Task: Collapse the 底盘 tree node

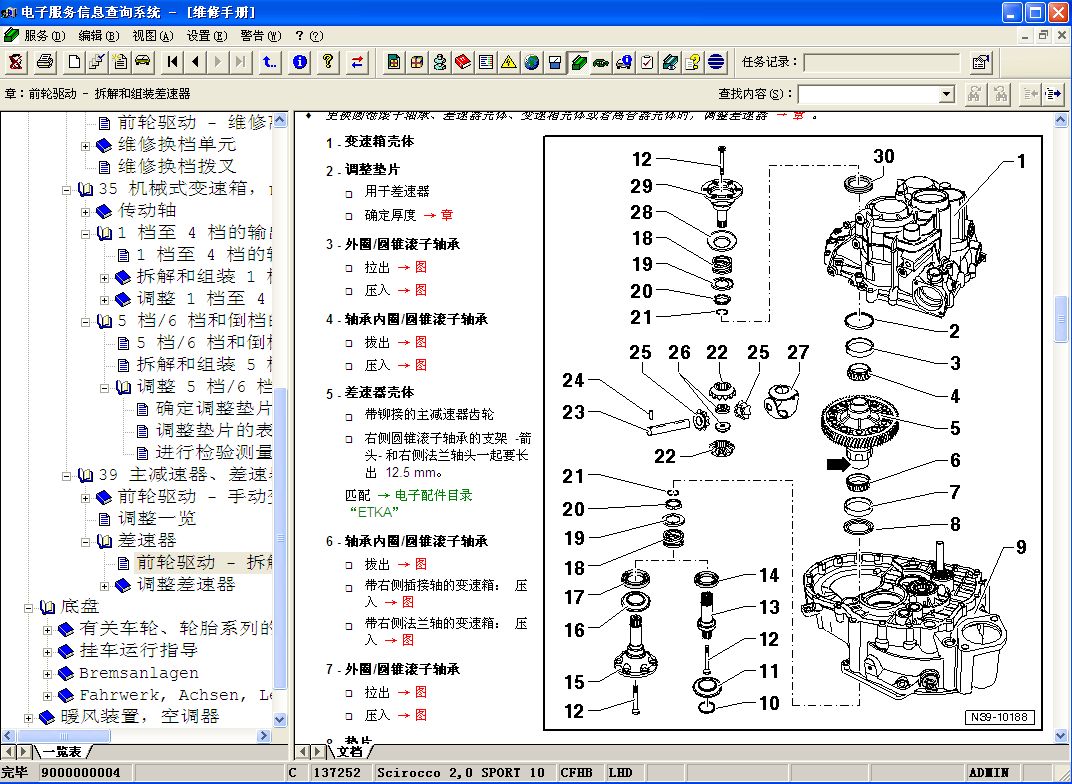Action: coord(30,607)
